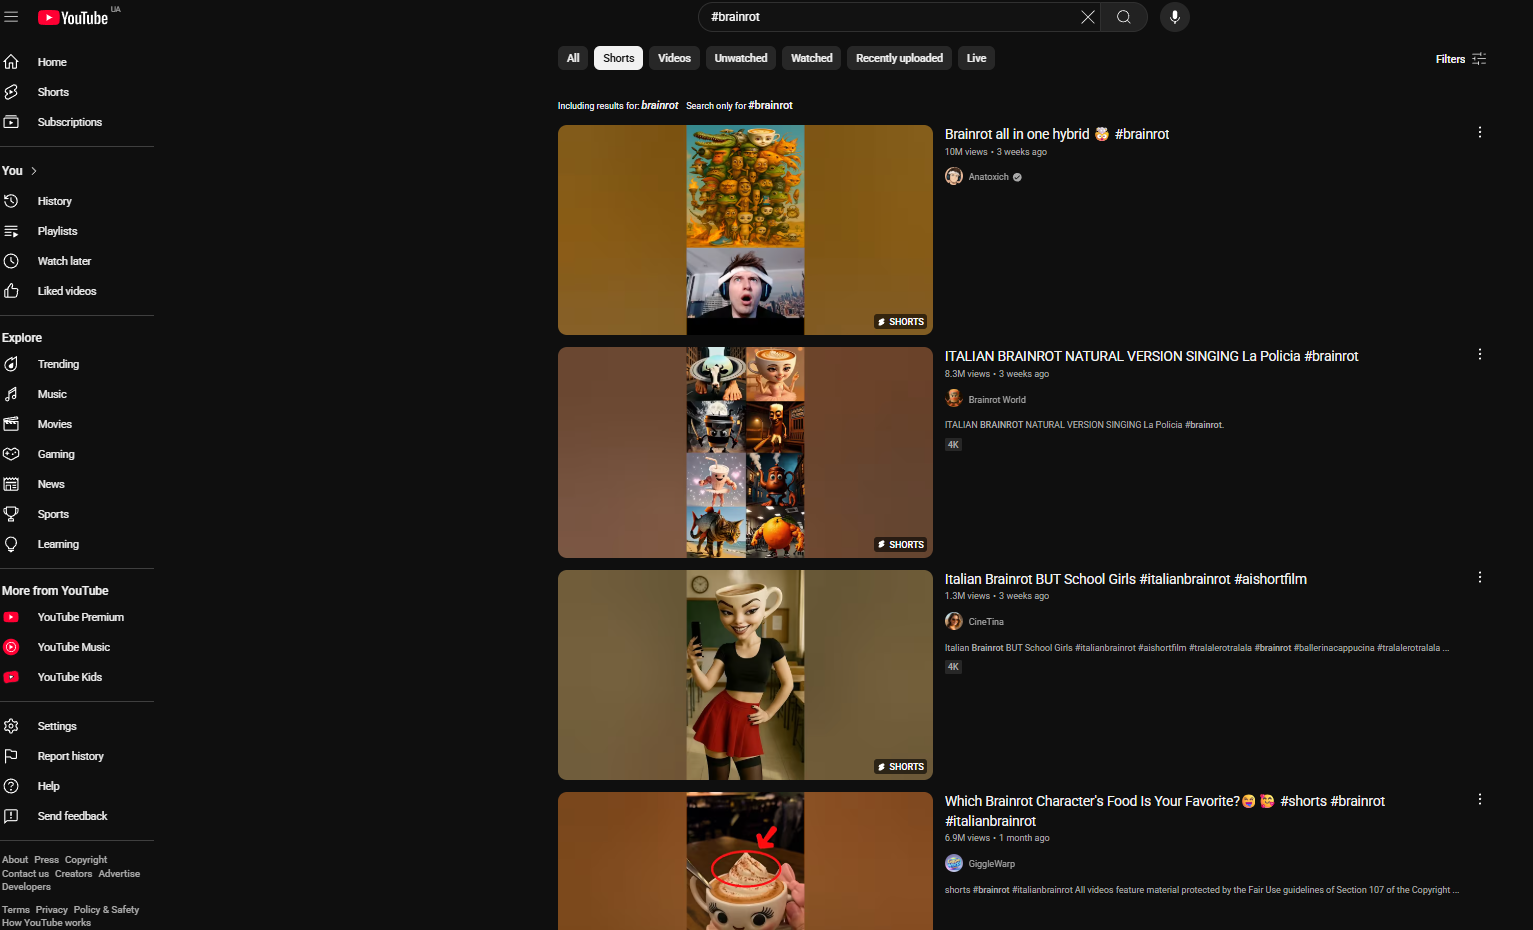Open menu for School Girls video

pos(1480,577)
